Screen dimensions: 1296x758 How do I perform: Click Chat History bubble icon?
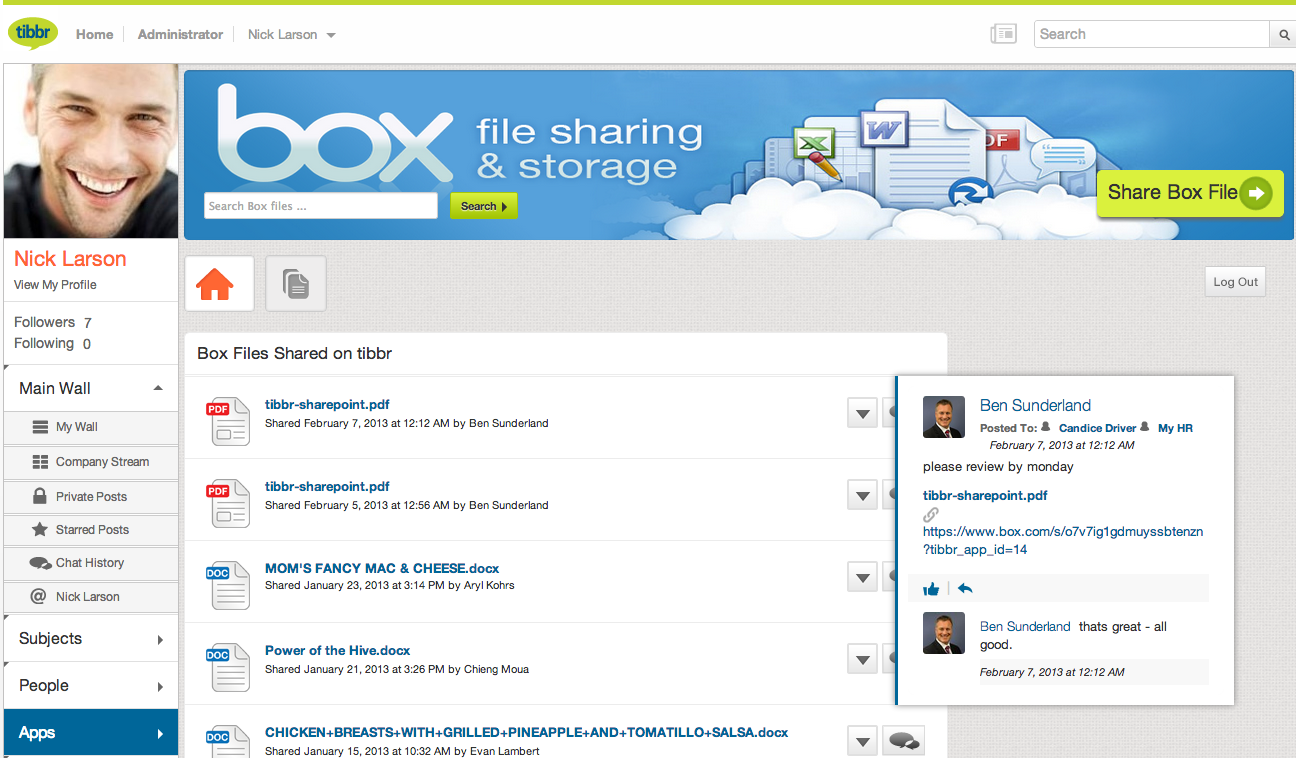click(40, 563)
